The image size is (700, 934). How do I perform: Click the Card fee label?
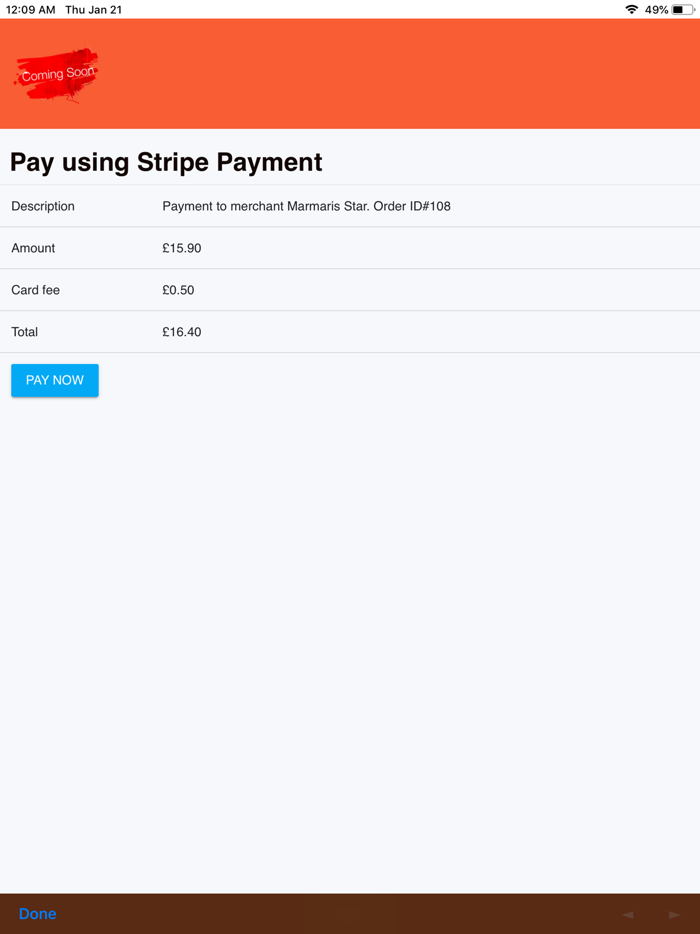[x=36, y=290]
